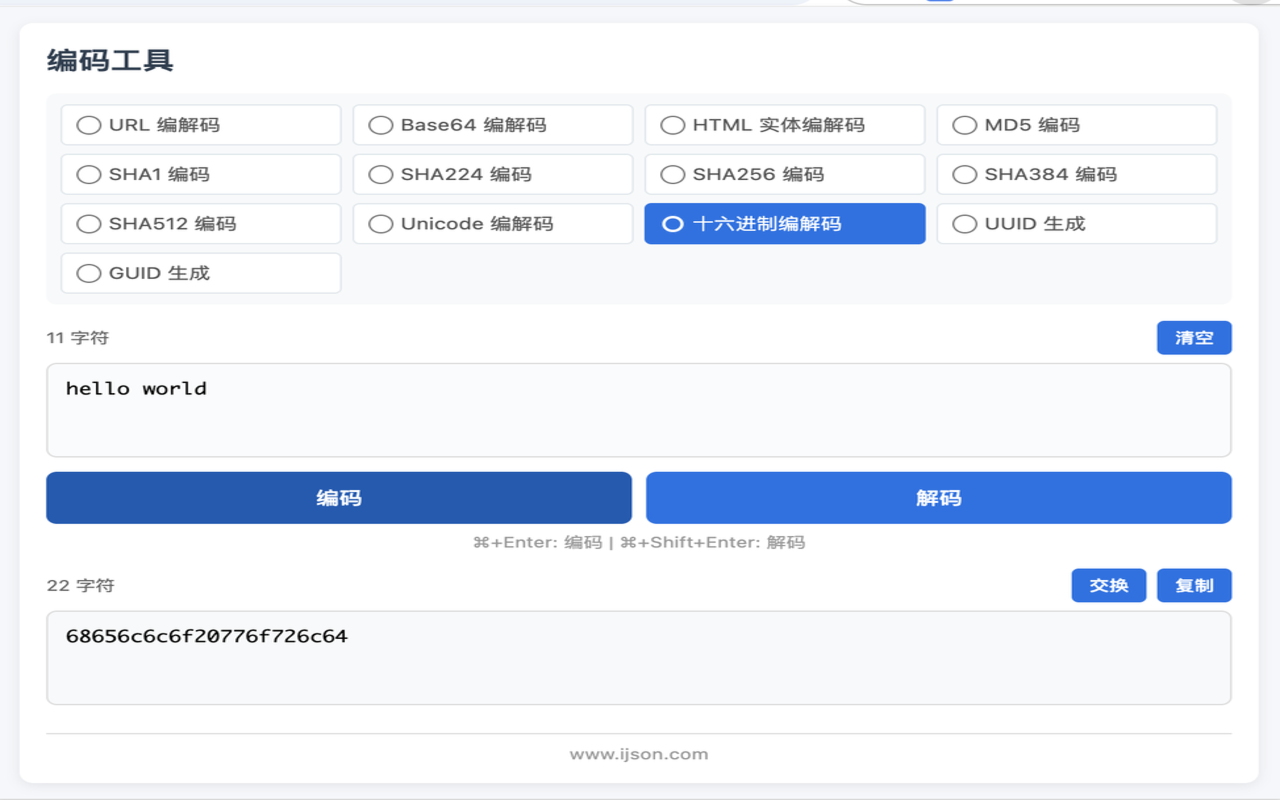Click the 编码工具 page heading
Screen dimensions: 1280x800
click(x=110, y=60)
